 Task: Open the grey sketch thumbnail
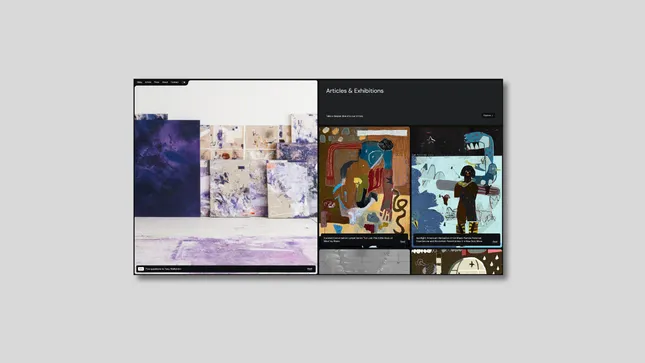click(364, 262)
